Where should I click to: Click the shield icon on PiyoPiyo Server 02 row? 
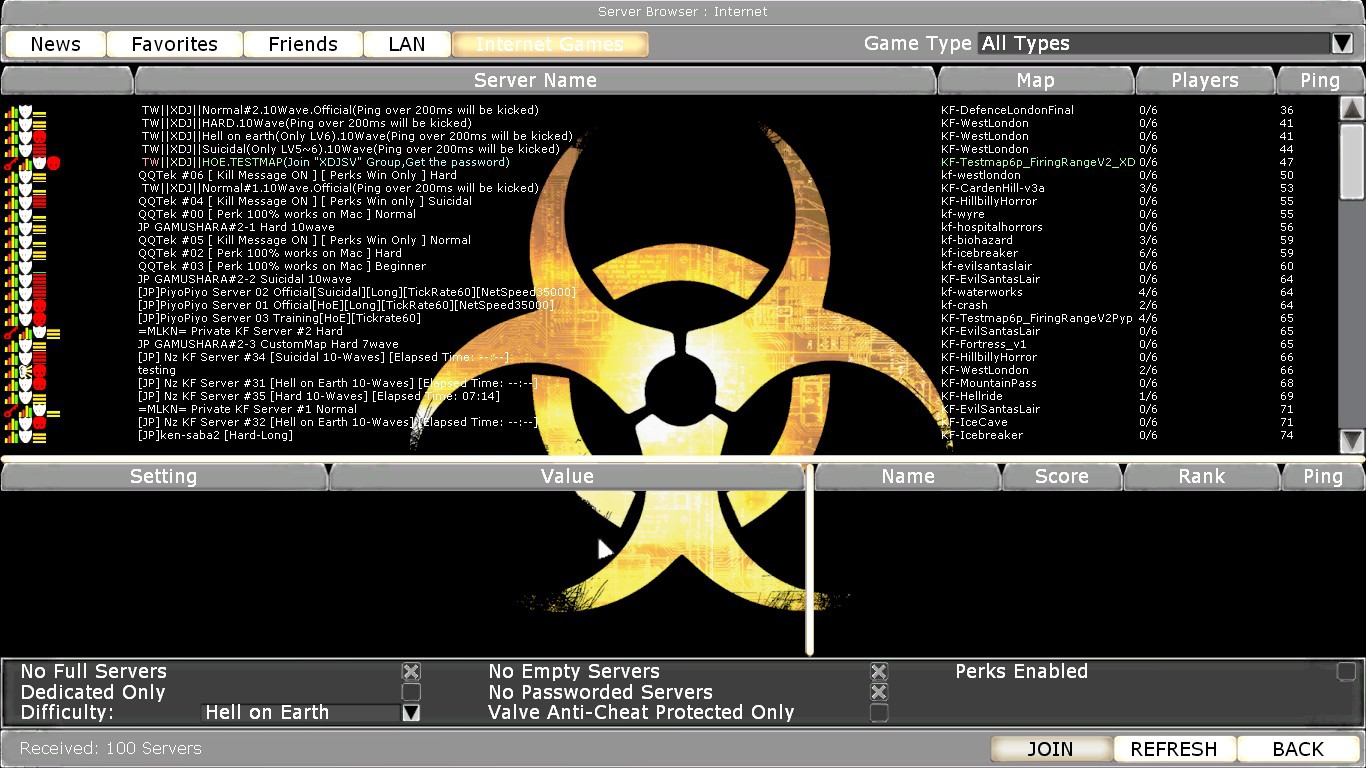point(25,293)
